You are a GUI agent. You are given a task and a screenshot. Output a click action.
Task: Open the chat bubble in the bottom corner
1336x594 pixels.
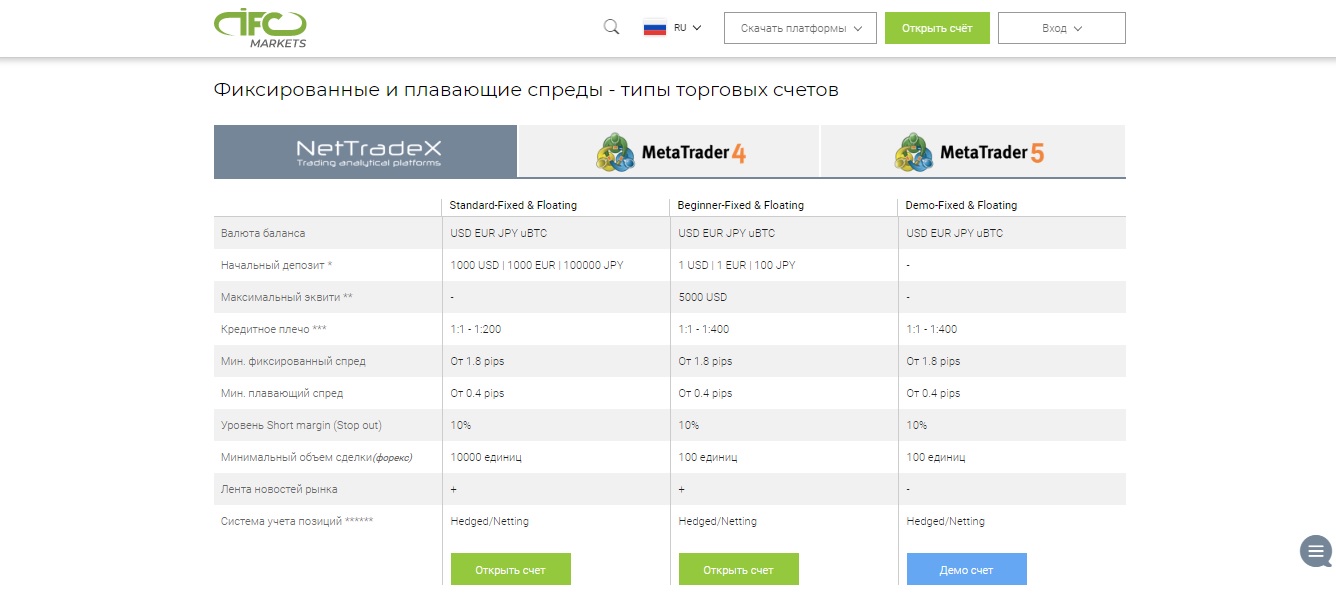point(1314,551)
